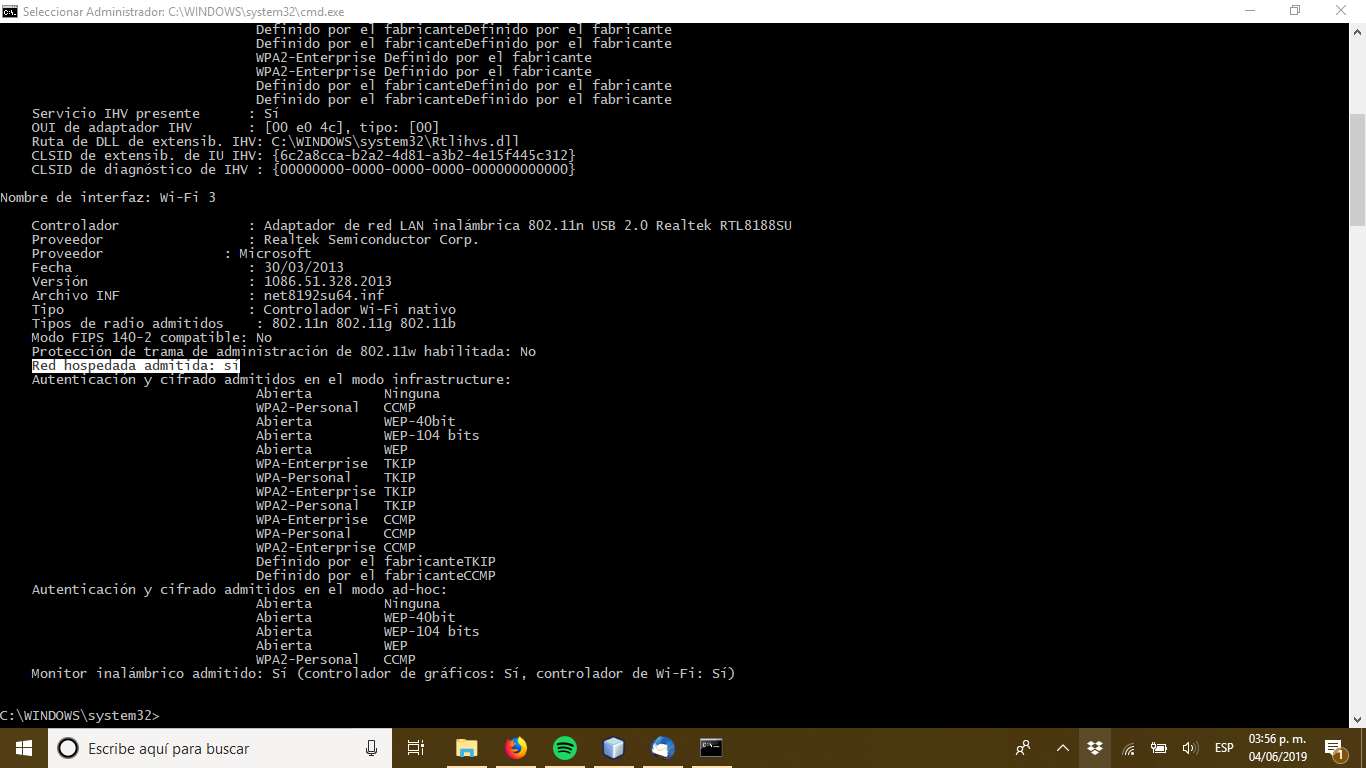This screenshot has height=768, width=1366.
Task: Show hidden system tray icons
Action: (1062, 748)
